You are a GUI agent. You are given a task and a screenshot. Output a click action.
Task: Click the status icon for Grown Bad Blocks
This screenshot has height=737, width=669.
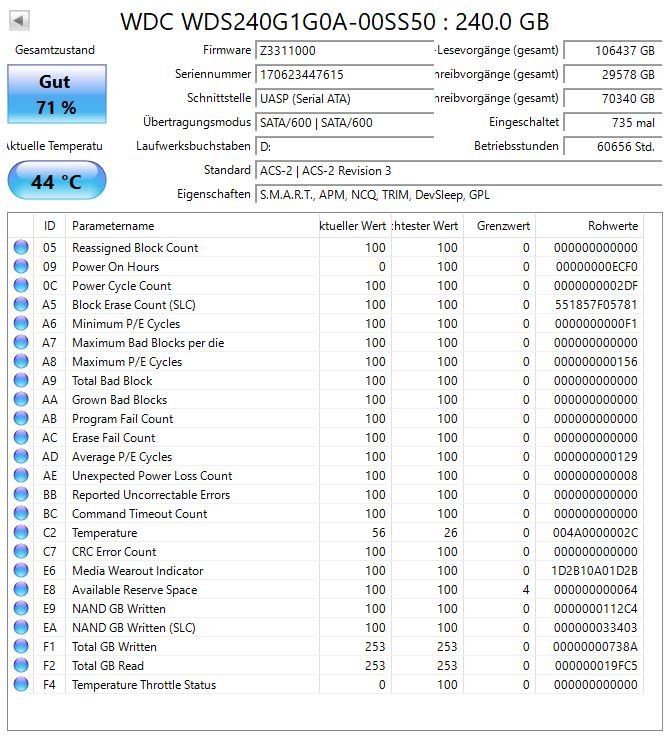pos(21,399)
